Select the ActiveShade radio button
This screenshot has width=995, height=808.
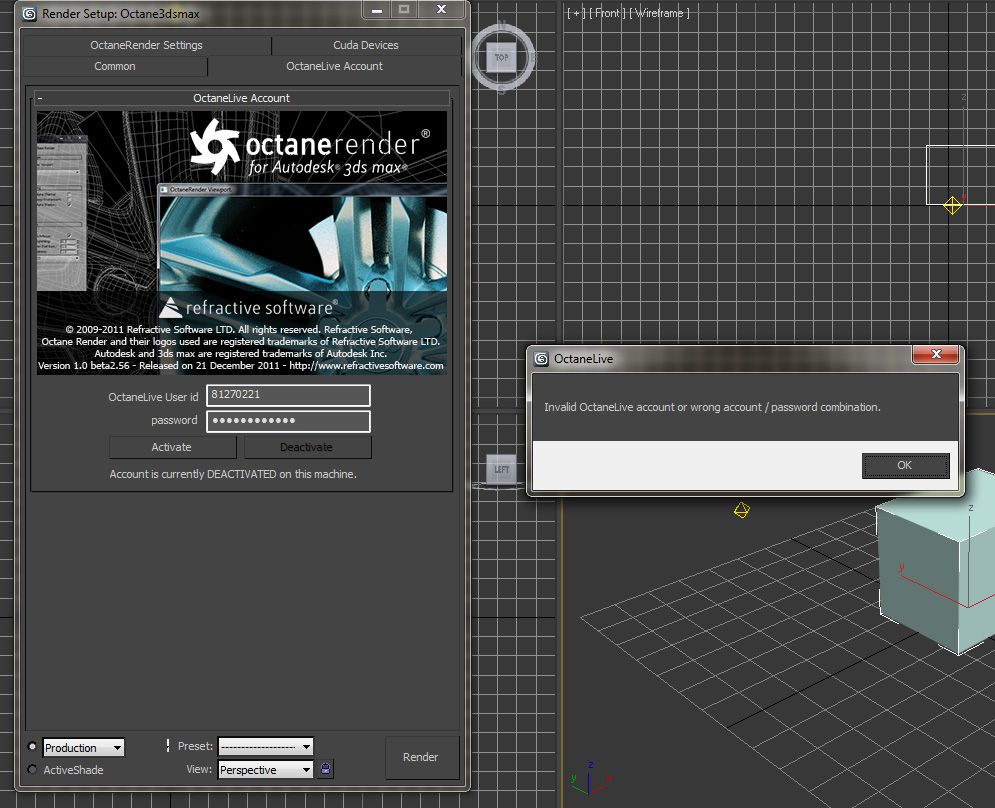(x=32, y=769)
